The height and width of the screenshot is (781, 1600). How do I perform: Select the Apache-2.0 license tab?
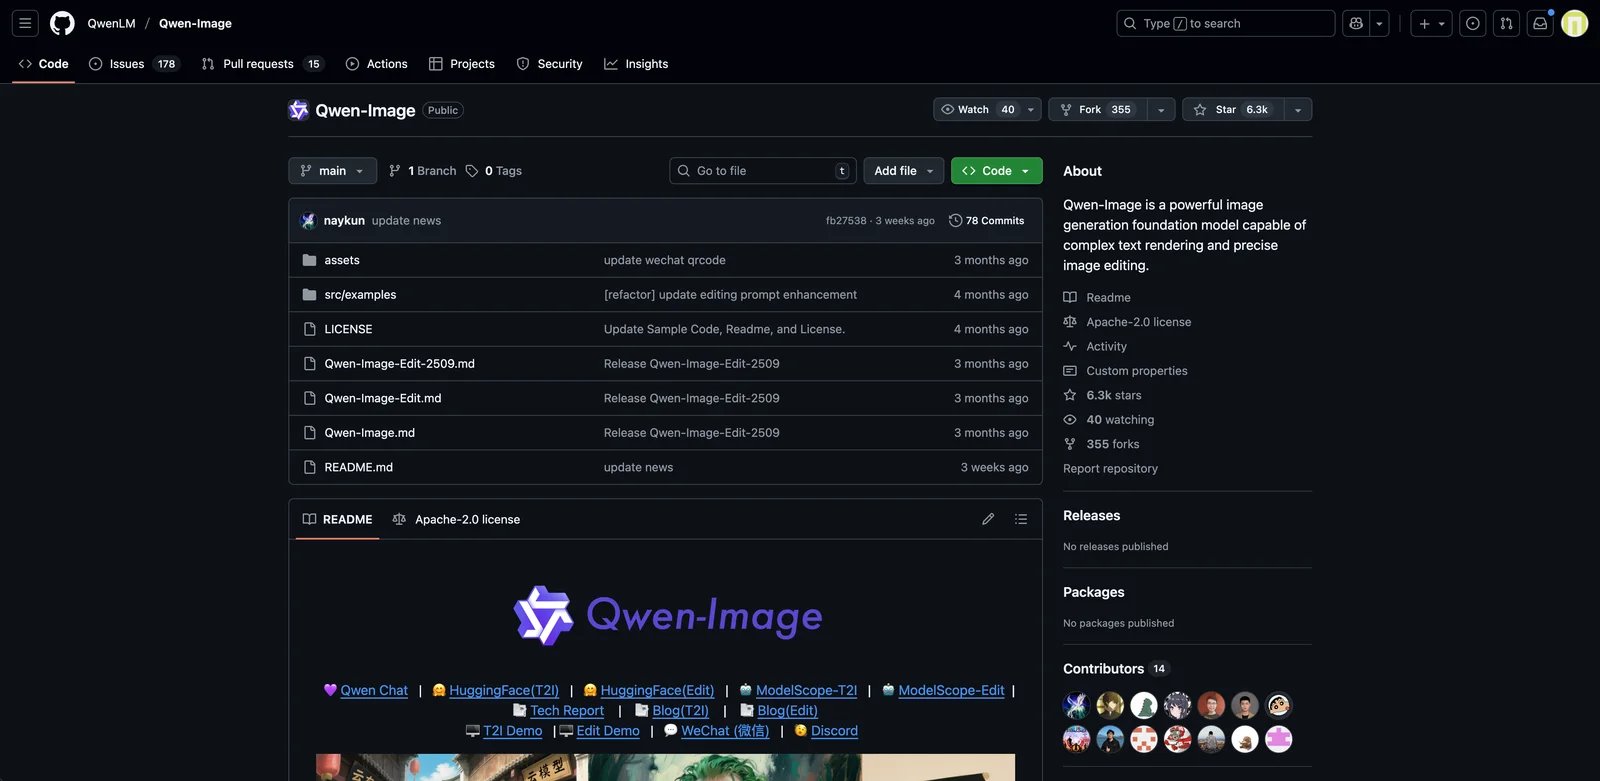coord(456,519)
